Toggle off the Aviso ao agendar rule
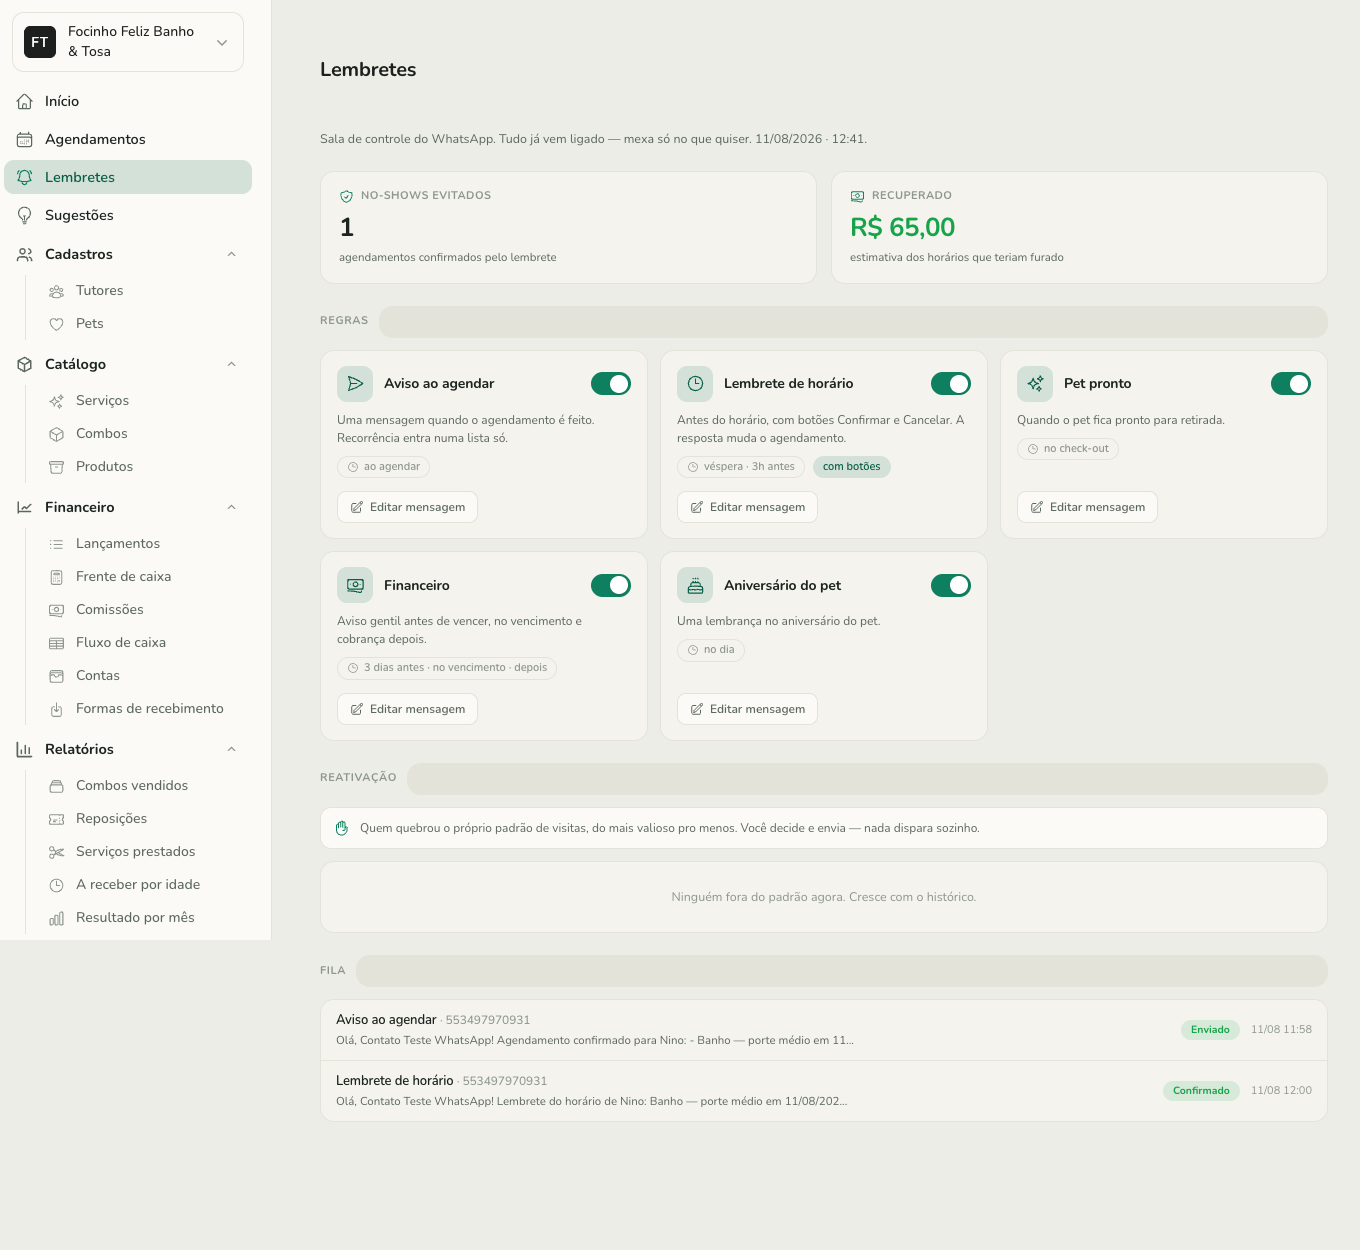1360x1250 pixels. coord(611,384)
